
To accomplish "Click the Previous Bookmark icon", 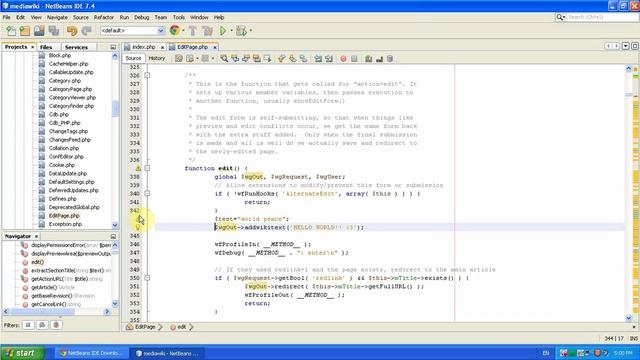I will point(282,59).
